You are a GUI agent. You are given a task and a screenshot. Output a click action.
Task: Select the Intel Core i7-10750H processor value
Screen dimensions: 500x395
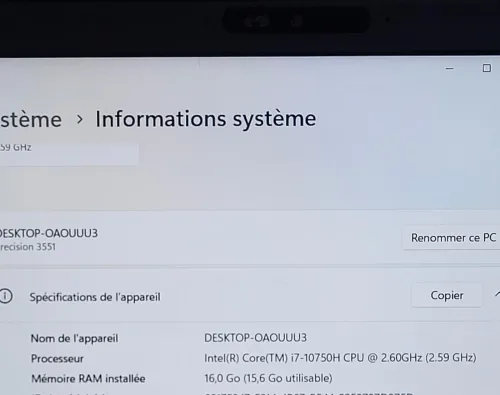[x=340, y=358]
